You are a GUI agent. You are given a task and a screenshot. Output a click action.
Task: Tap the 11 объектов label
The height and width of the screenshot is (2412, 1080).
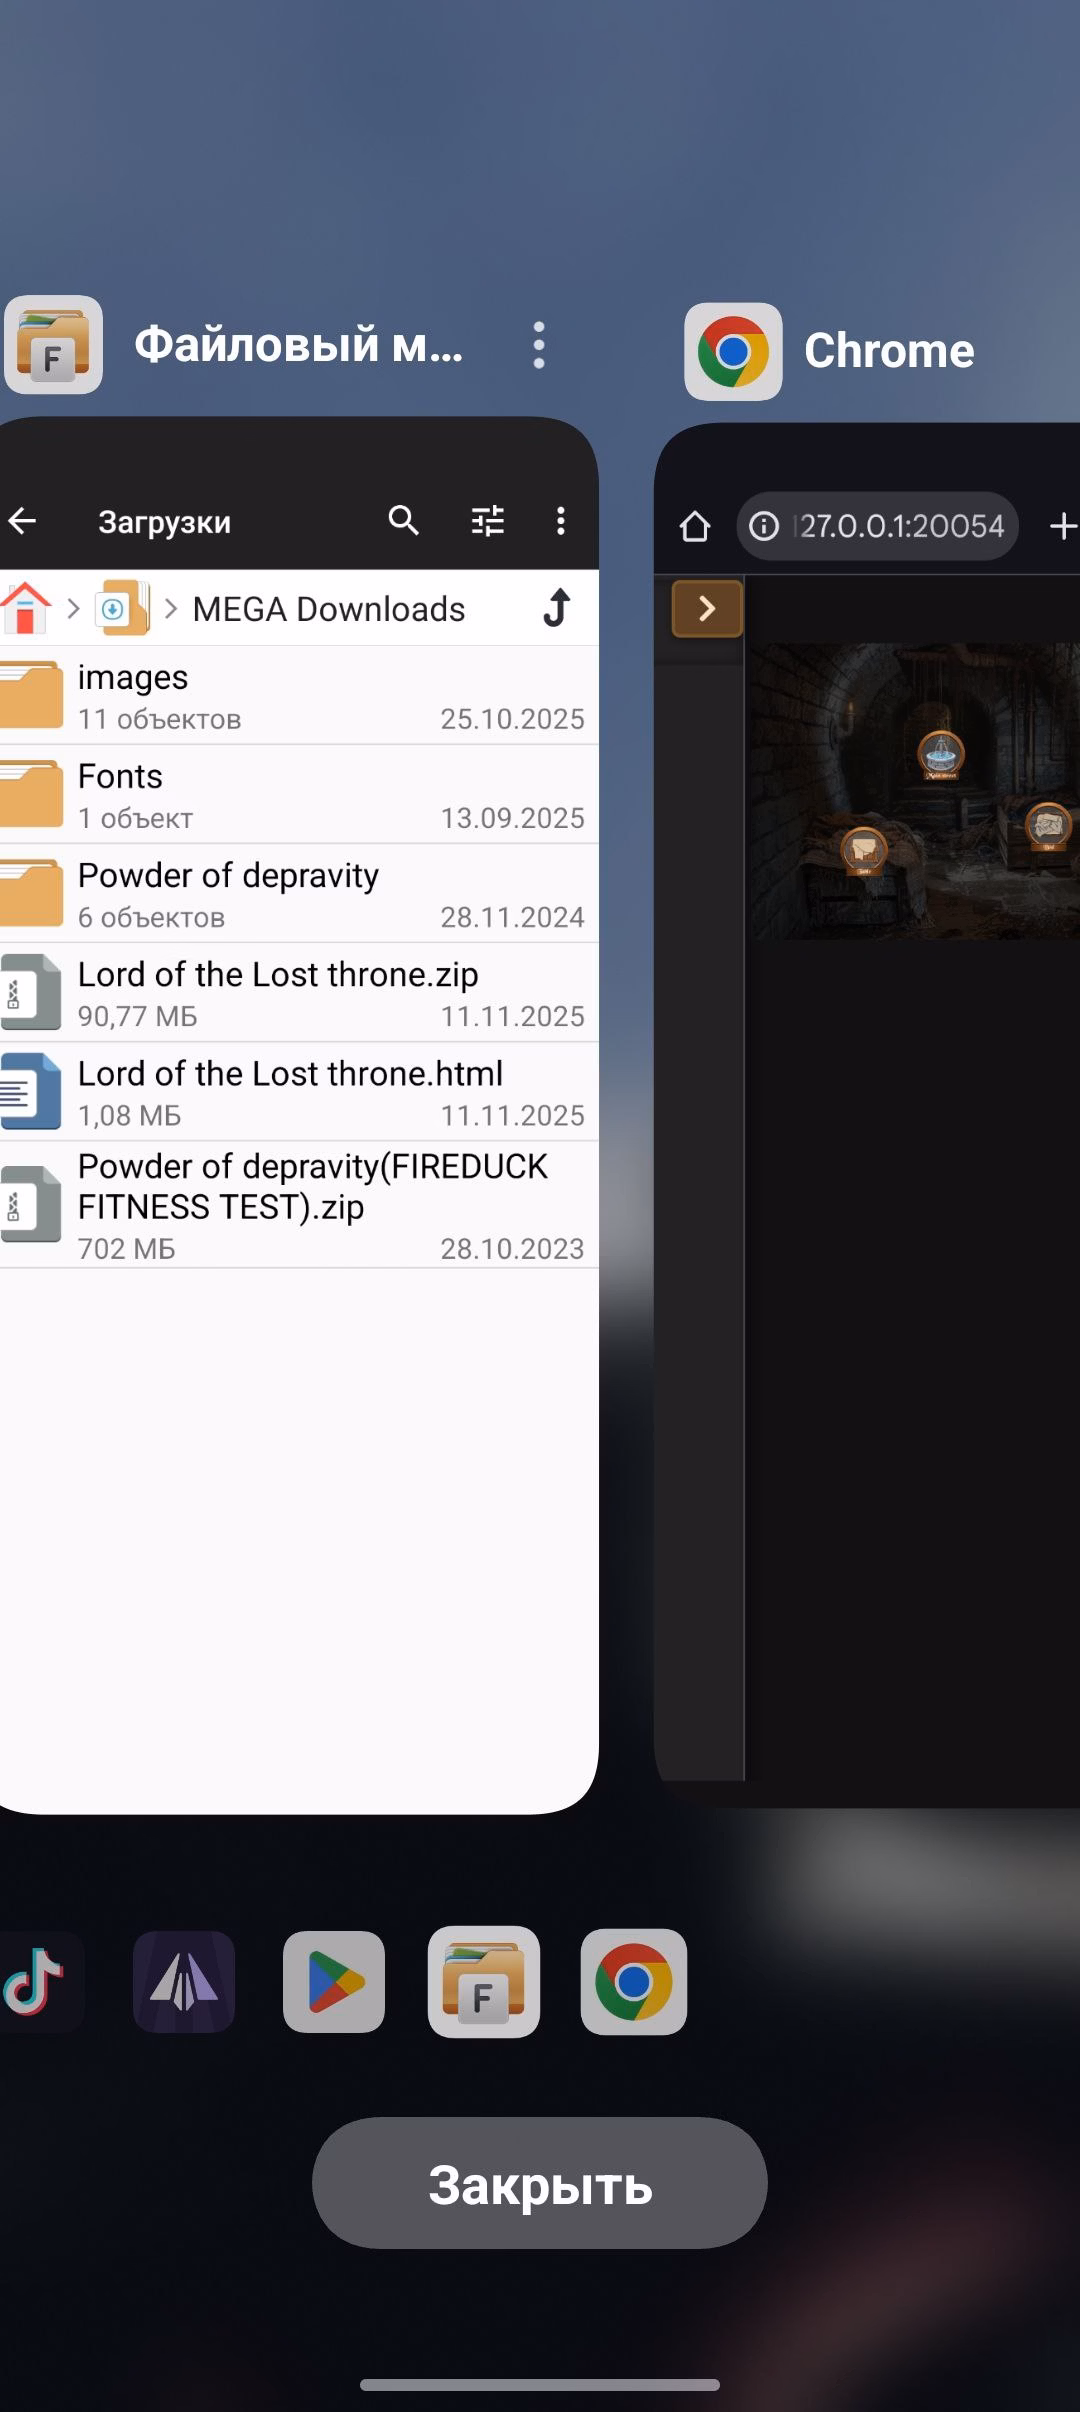[160, 719]
